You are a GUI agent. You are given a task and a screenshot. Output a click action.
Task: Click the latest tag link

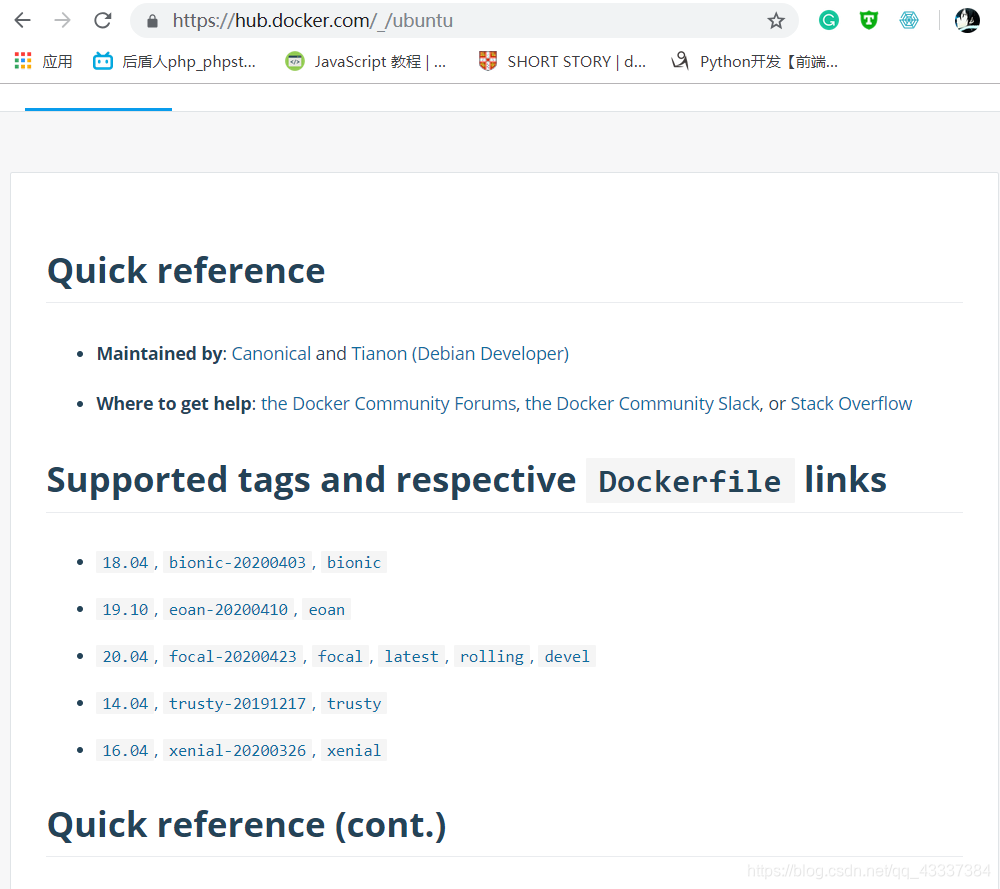pos(411,656)
